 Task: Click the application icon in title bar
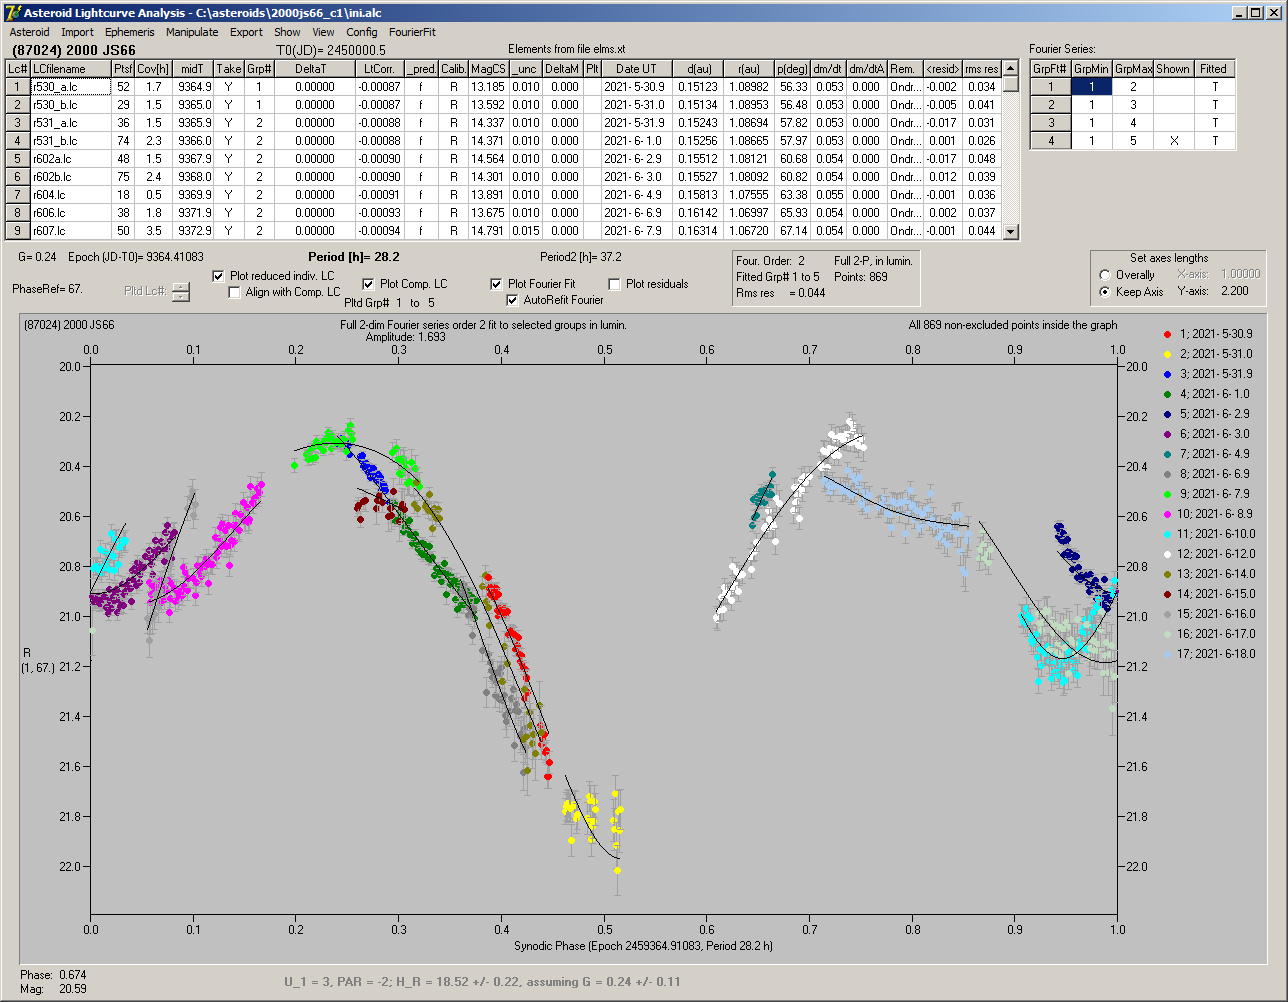[x=12, y=13]
